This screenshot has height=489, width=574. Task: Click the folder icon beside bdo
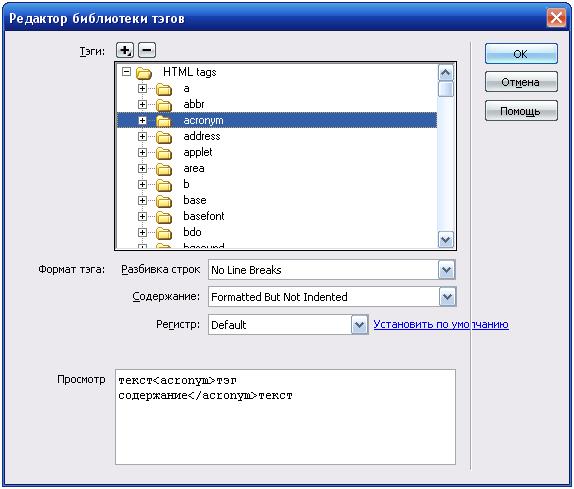pos(164,233)
